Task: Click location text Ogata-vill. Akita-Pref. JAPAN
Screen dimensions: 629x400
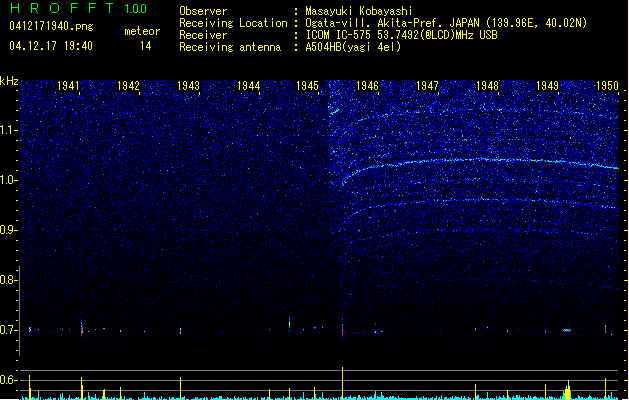Action: coord(394,23)
